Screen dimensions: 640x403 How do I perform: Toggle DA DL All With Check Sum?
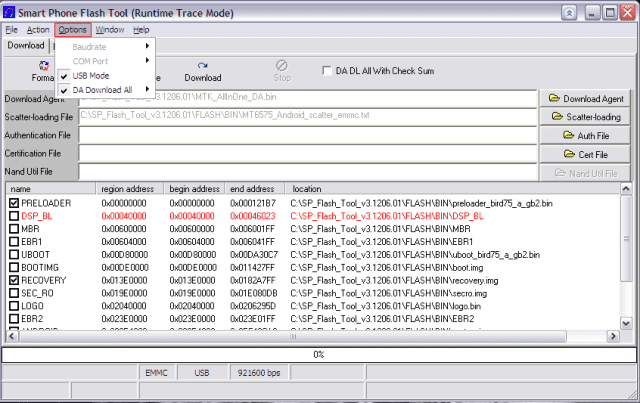(x=327, y=71)
